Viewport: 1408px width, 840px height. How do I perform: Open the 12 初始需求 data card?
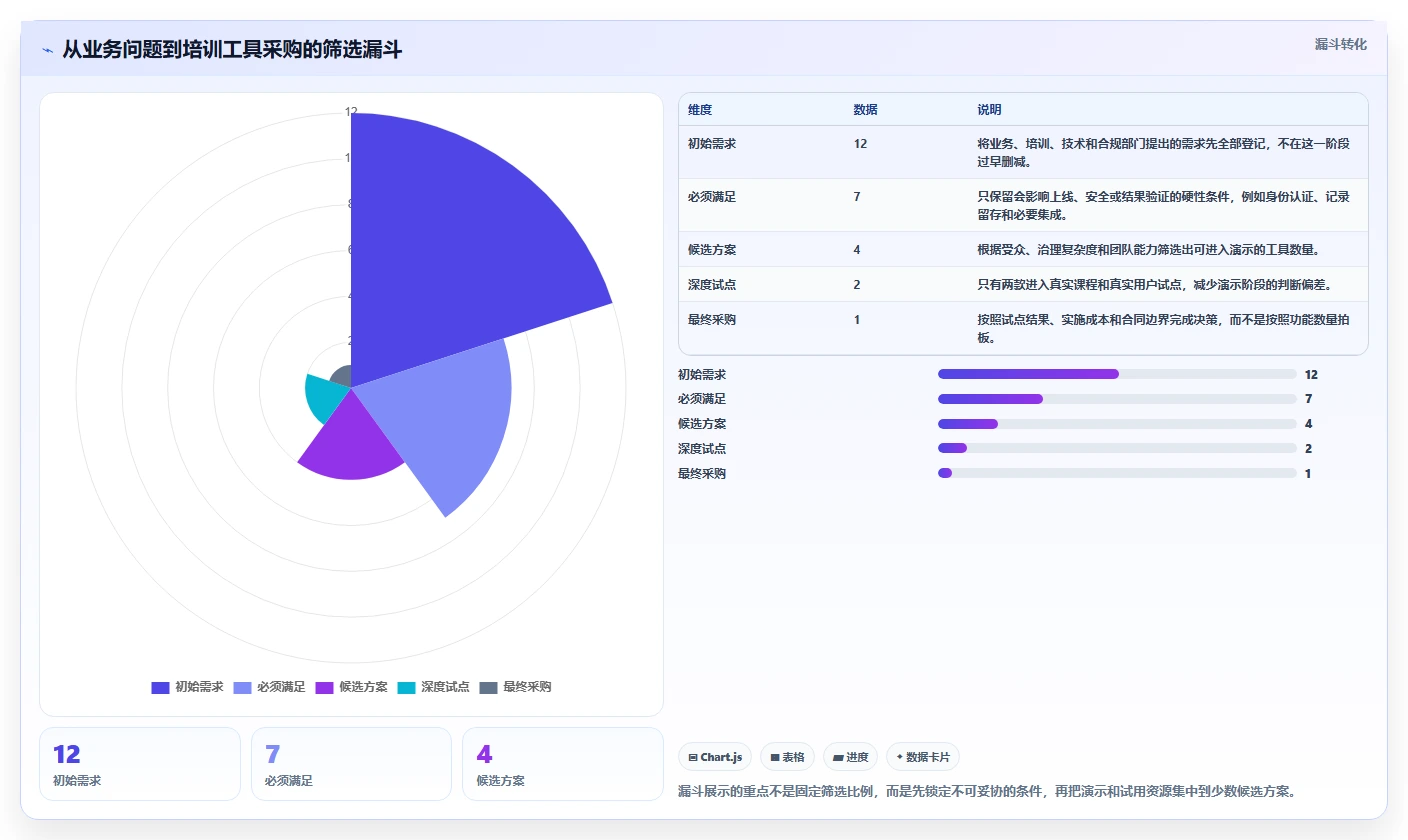click(140, 764)
